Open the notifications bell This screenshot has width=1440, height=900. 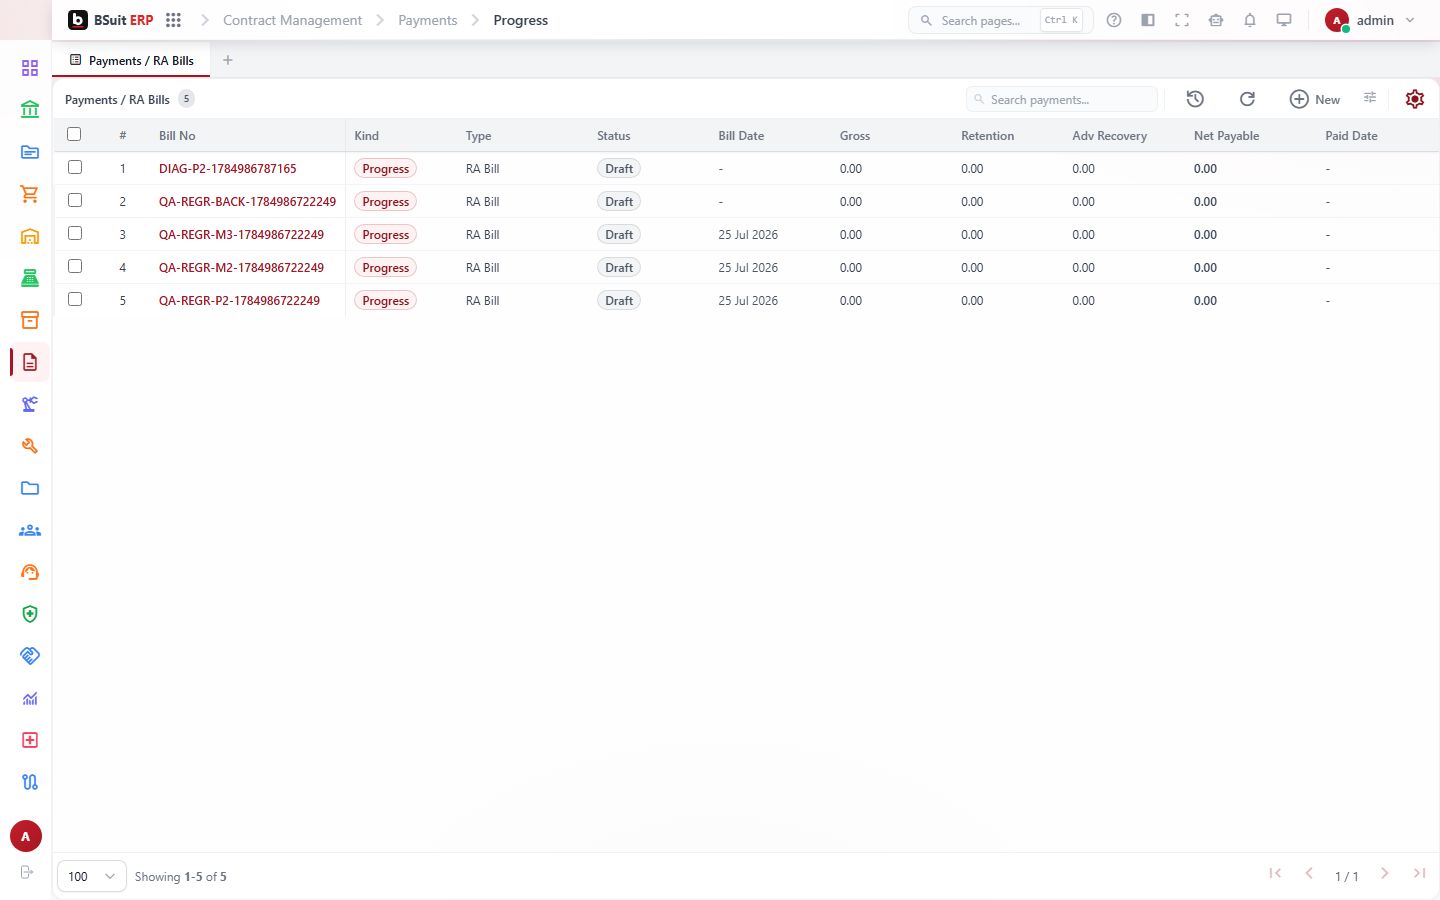coord(1250,20)
